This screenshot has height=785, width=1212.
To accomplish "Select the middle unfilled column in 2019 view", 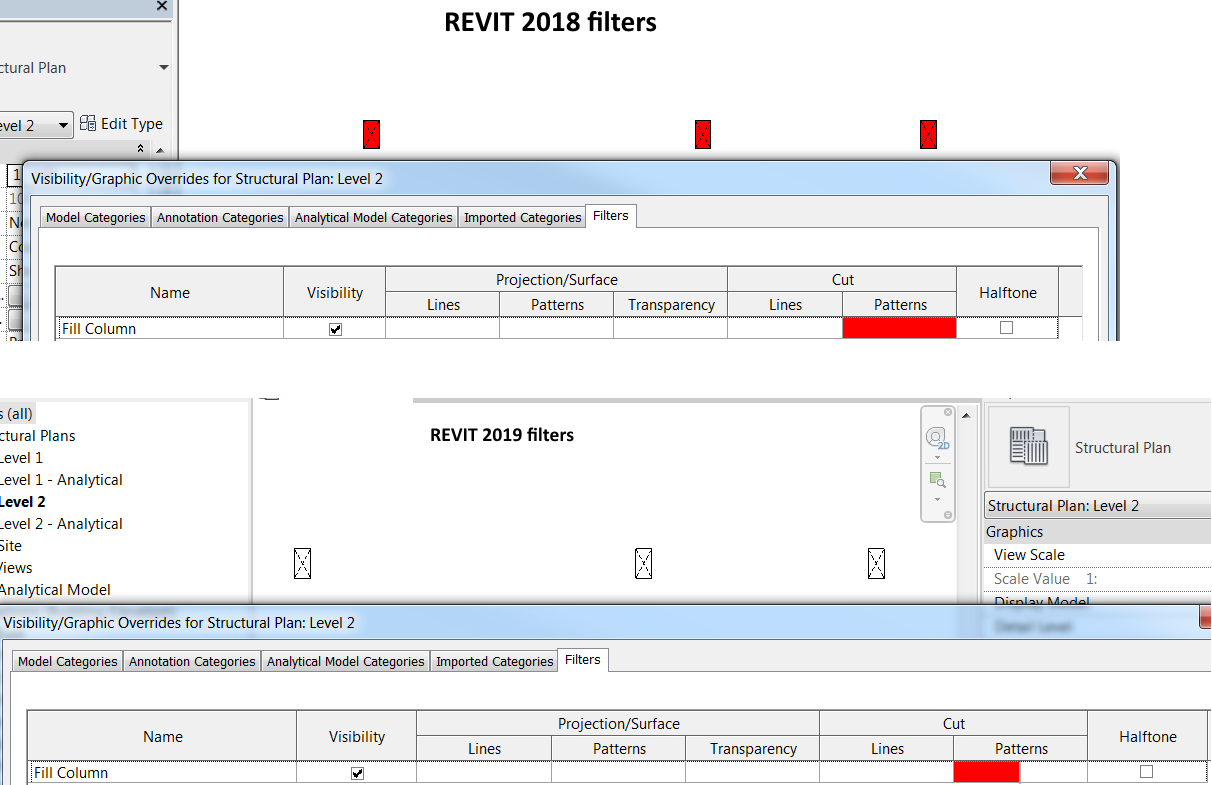I will click(644, 563).
